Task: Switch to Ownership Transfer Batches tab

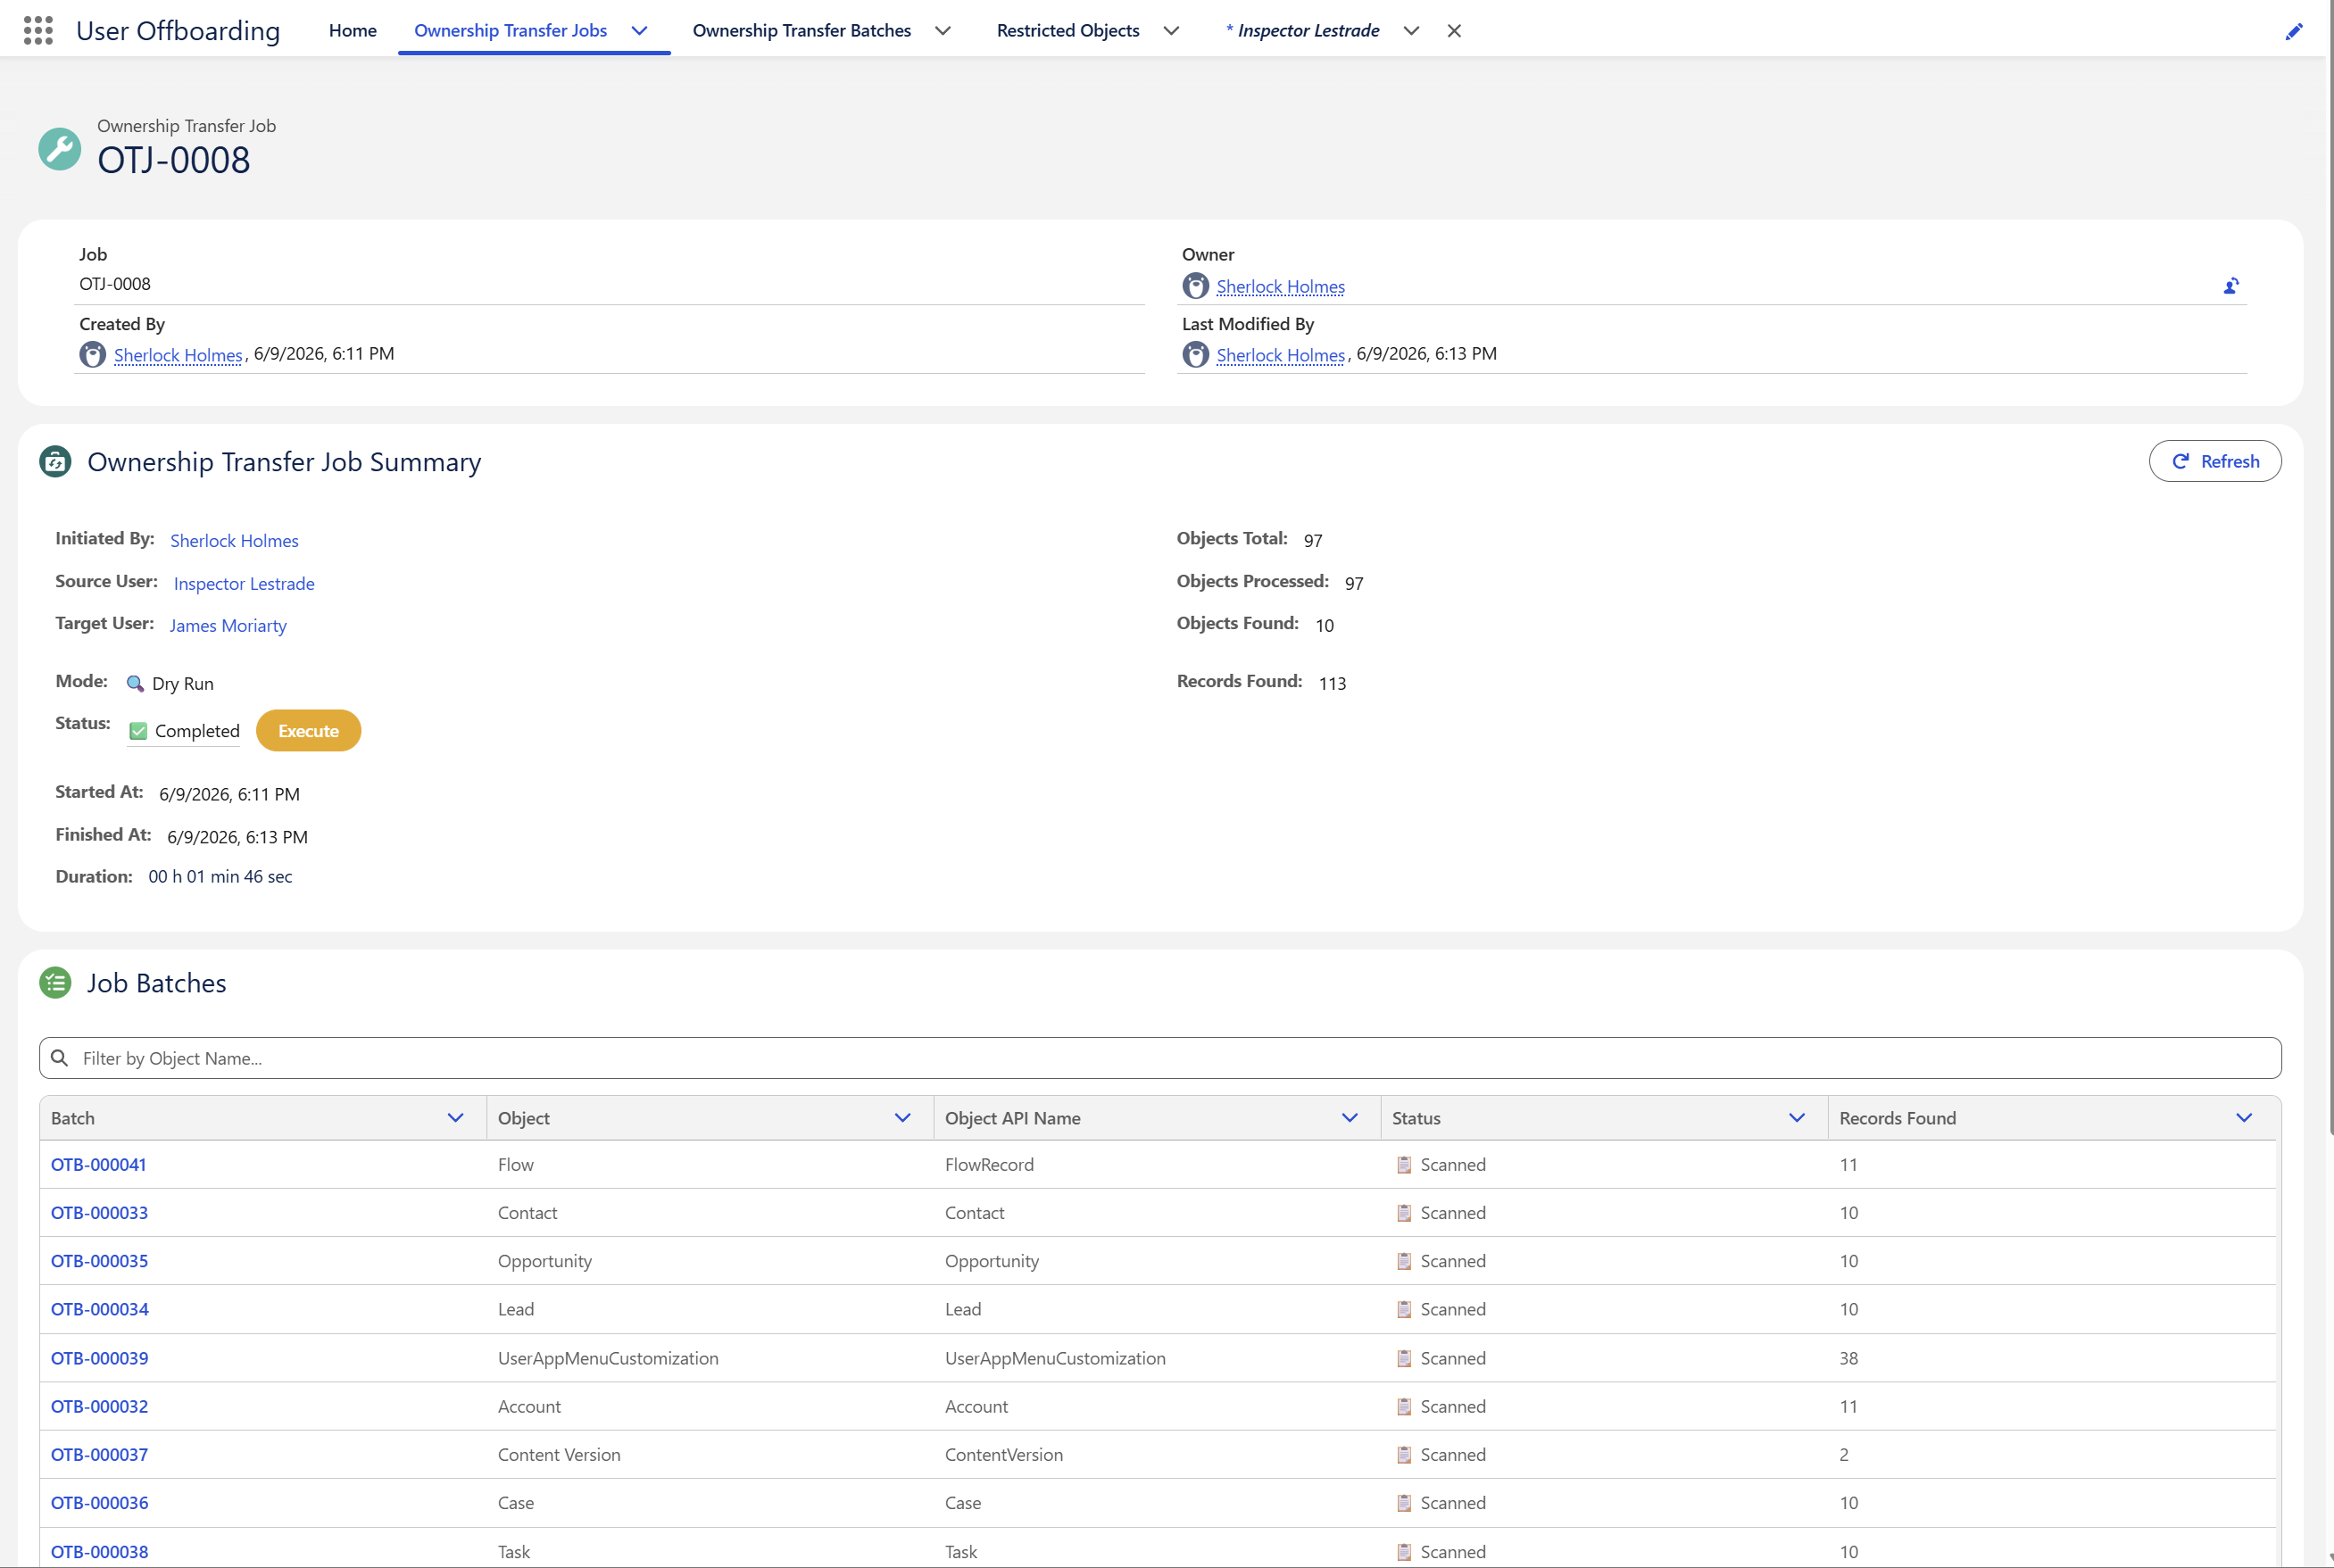Action: click(801, 31)
